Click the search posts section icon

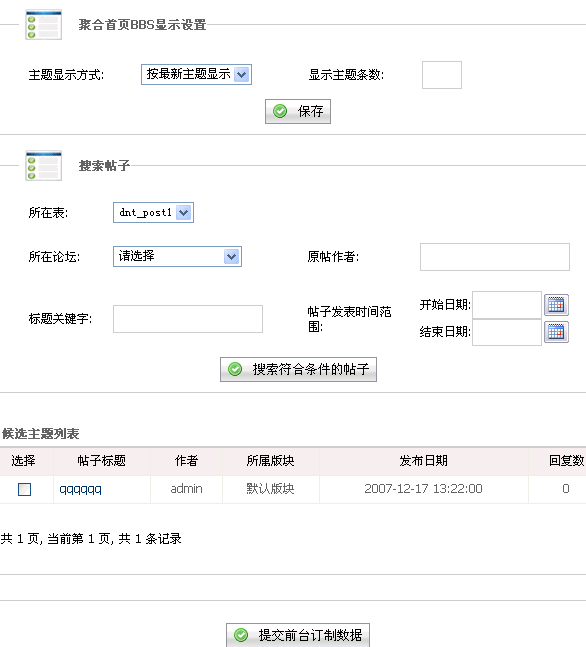point(43,165)
